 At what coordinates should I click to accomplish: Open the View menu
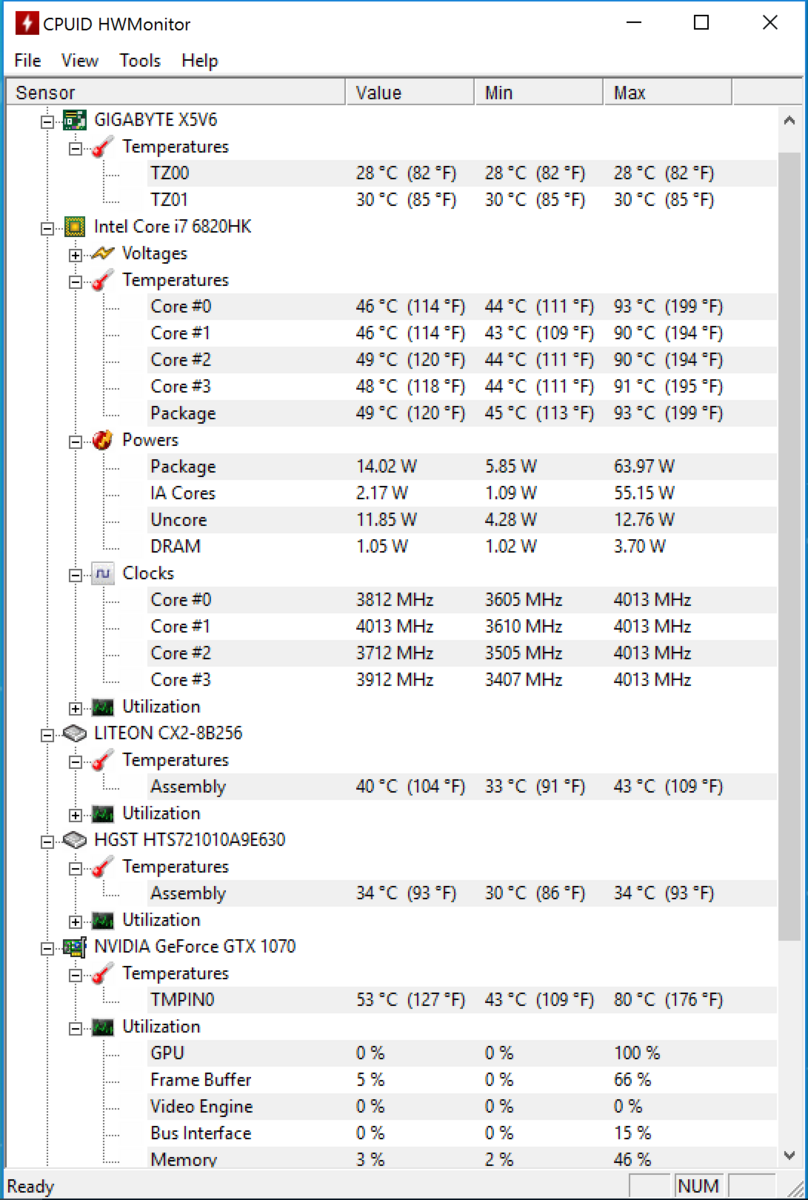click(80, 61)
